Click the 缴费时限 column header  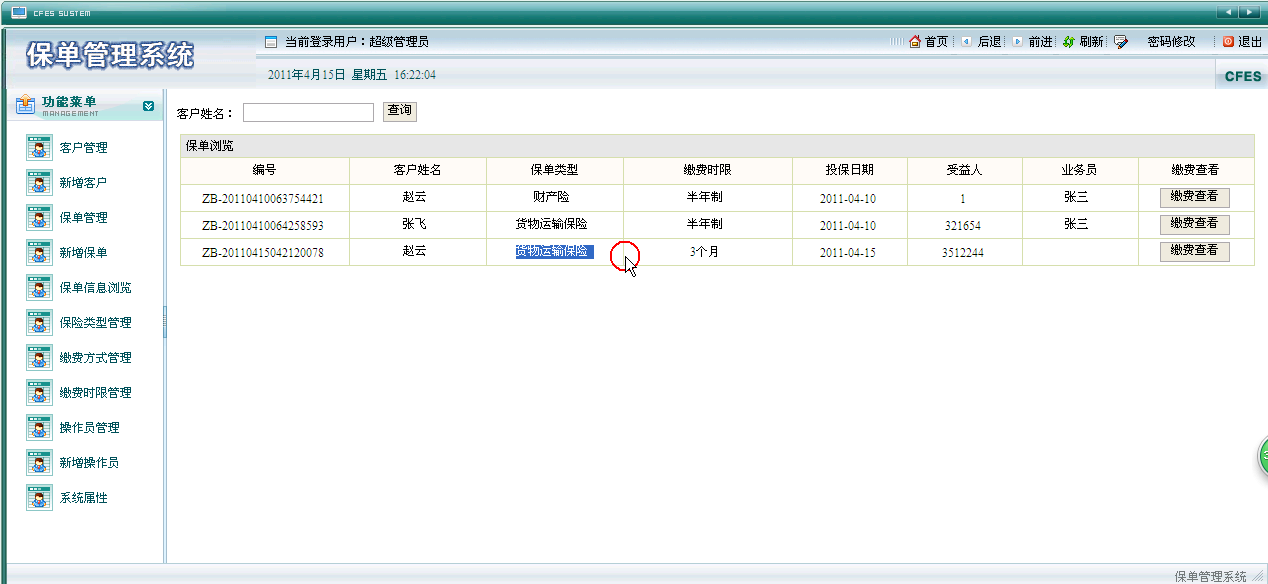708,171
